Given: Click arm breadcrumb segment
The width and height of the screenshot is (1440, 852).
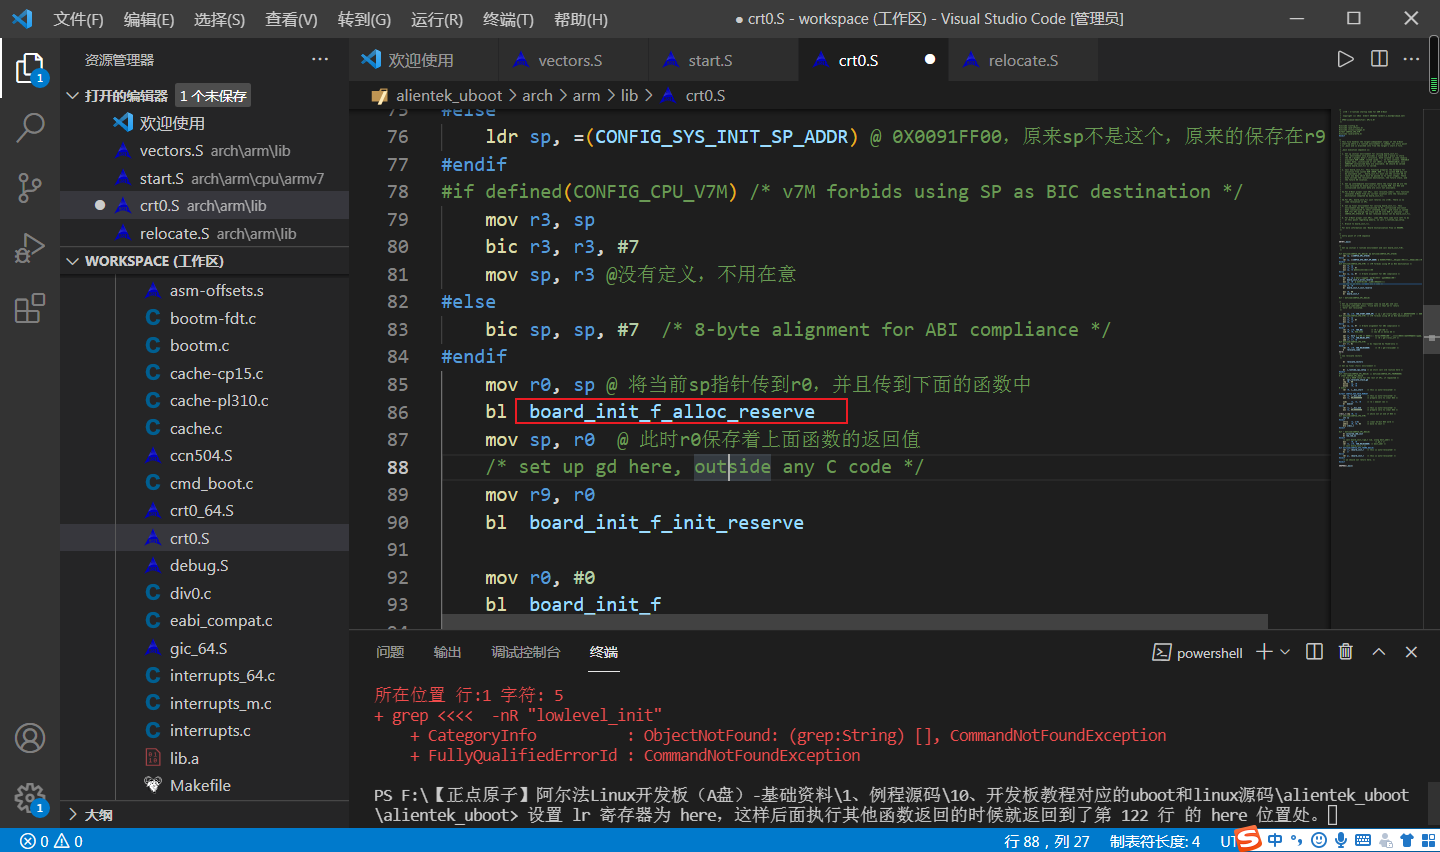Looking at the screenshot, I should (586, 95).
